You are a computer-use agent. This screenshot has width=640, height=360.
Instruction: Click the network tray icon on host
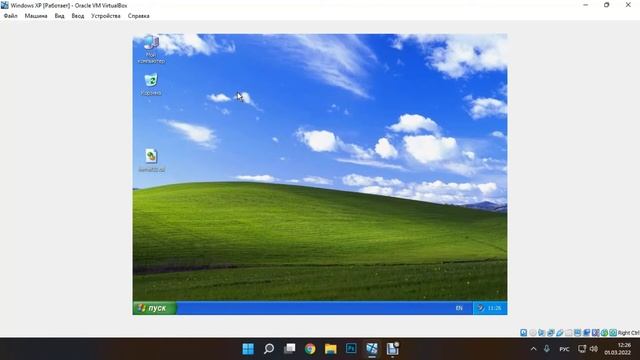pyautogui.click(x=582, y=349)
